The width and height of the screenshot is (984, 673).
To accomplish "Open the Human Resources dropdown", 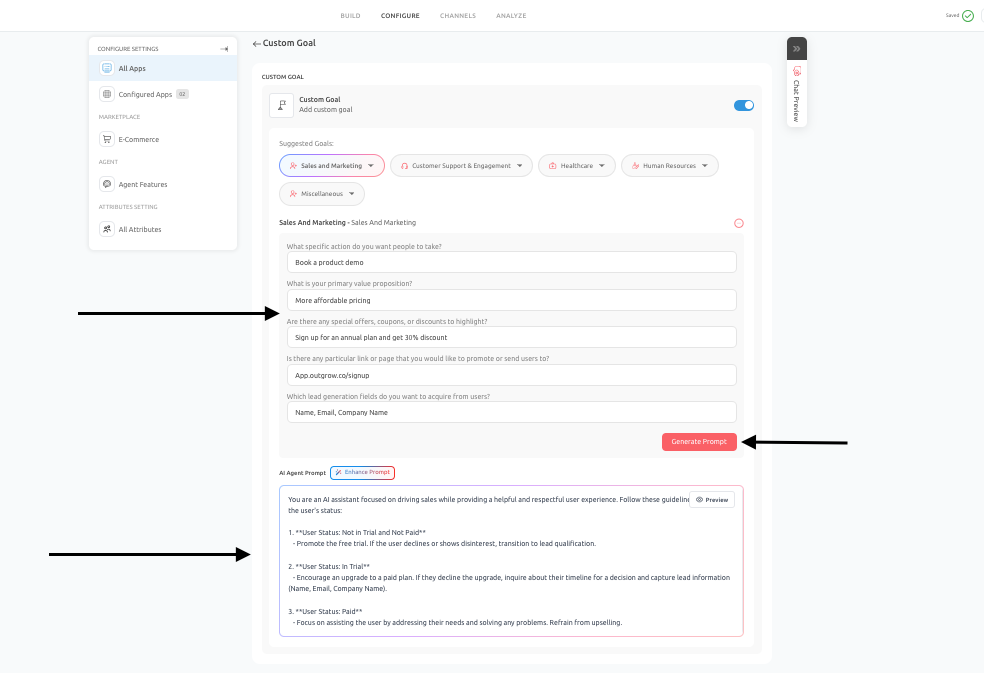I will 670,166.
